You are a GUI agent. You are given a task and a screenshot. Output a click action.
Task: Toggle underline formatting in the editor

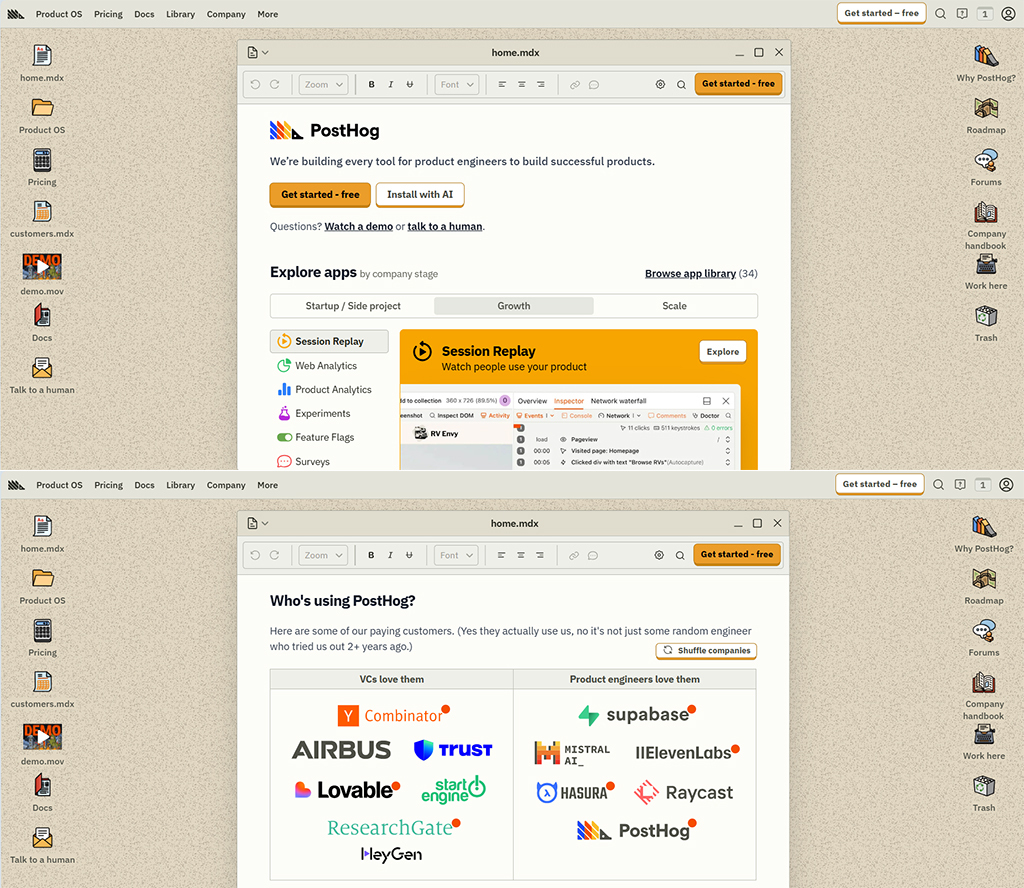[409, 84]
